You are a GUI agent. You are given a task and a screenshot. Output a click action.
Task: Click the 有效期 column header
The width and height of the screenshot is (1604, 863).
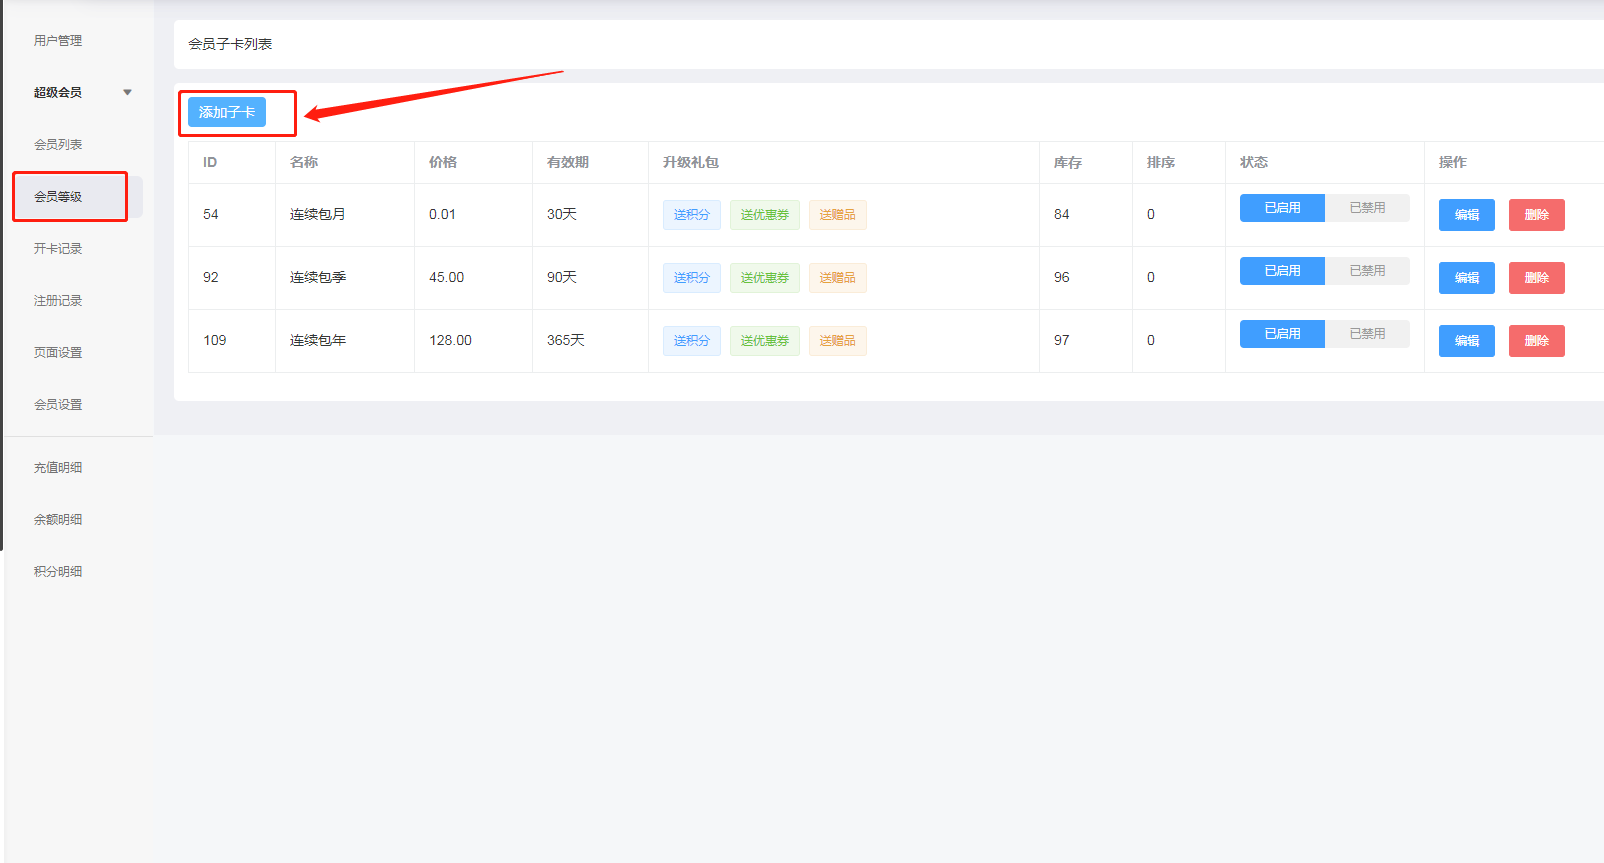click(x=568, y=162)
